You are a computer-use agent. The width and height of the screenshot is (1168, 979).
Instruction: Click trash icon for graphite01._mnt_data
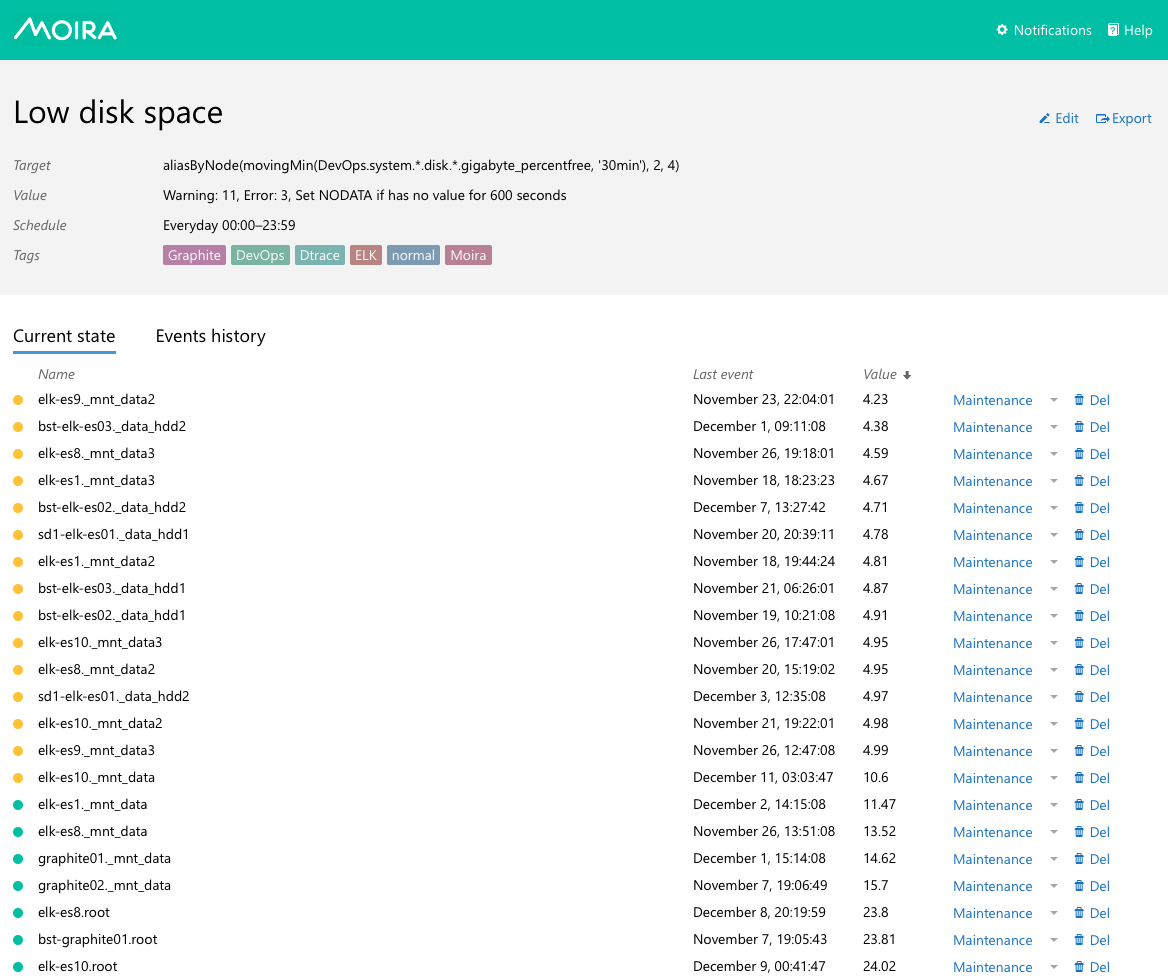1079,859
